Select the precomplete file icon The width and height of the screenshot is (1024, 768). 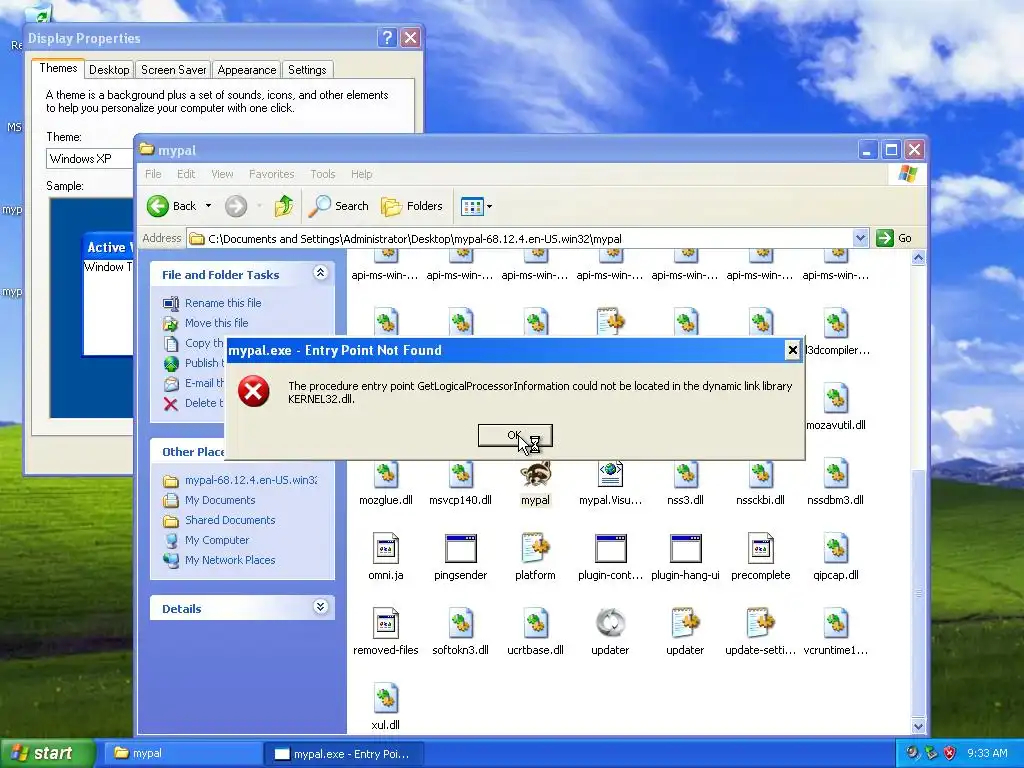[x=760, y=549]
